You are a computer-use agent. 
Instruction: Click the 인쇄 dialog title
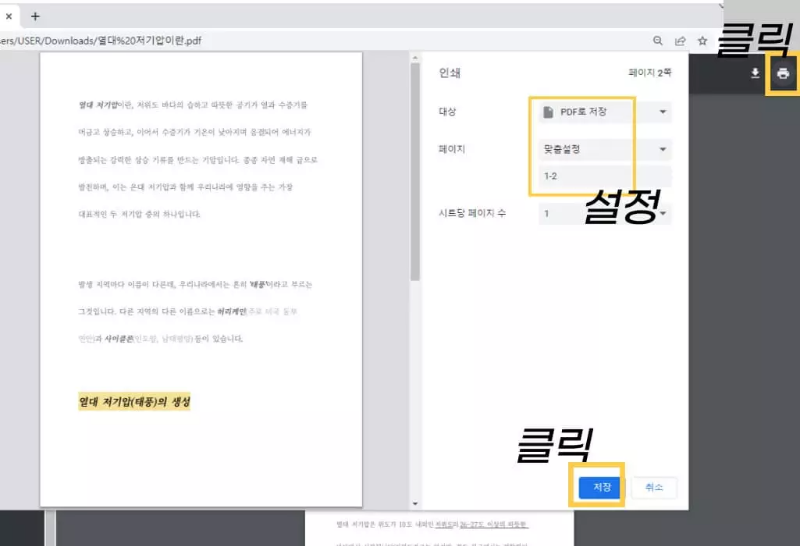(449, 73)
